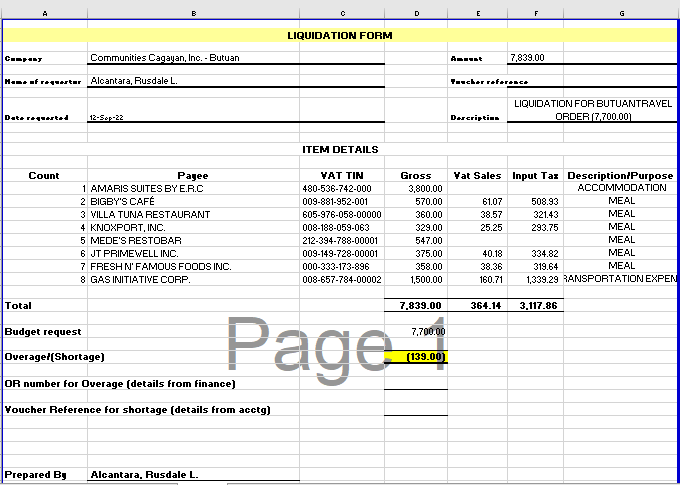Select gross amount 570.00
Screen dimensions: 680x485
coord(416,202)
